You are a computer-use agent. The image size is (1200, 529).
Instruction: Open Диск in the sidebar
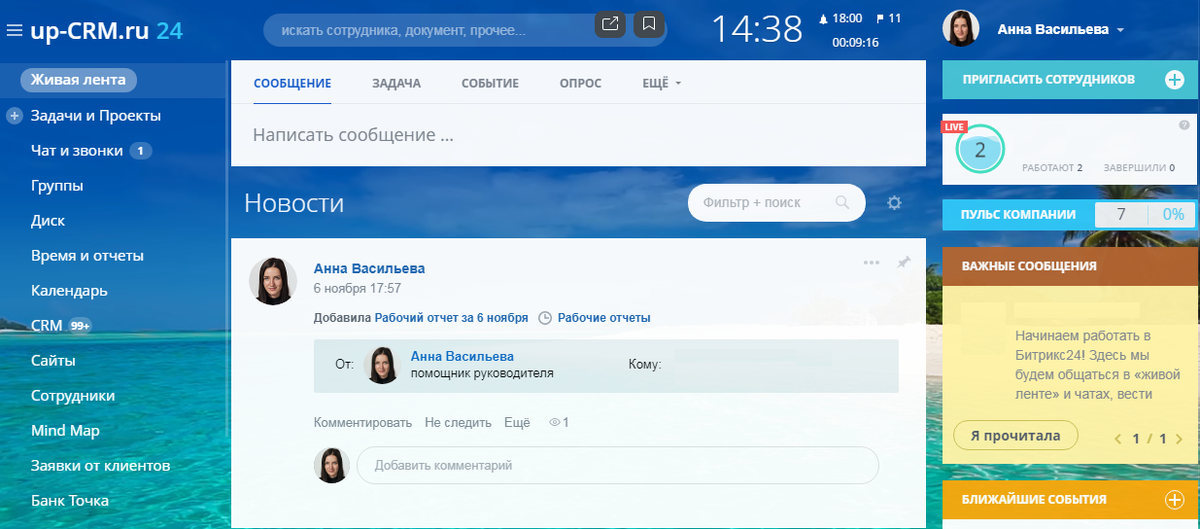pos(48,221)
